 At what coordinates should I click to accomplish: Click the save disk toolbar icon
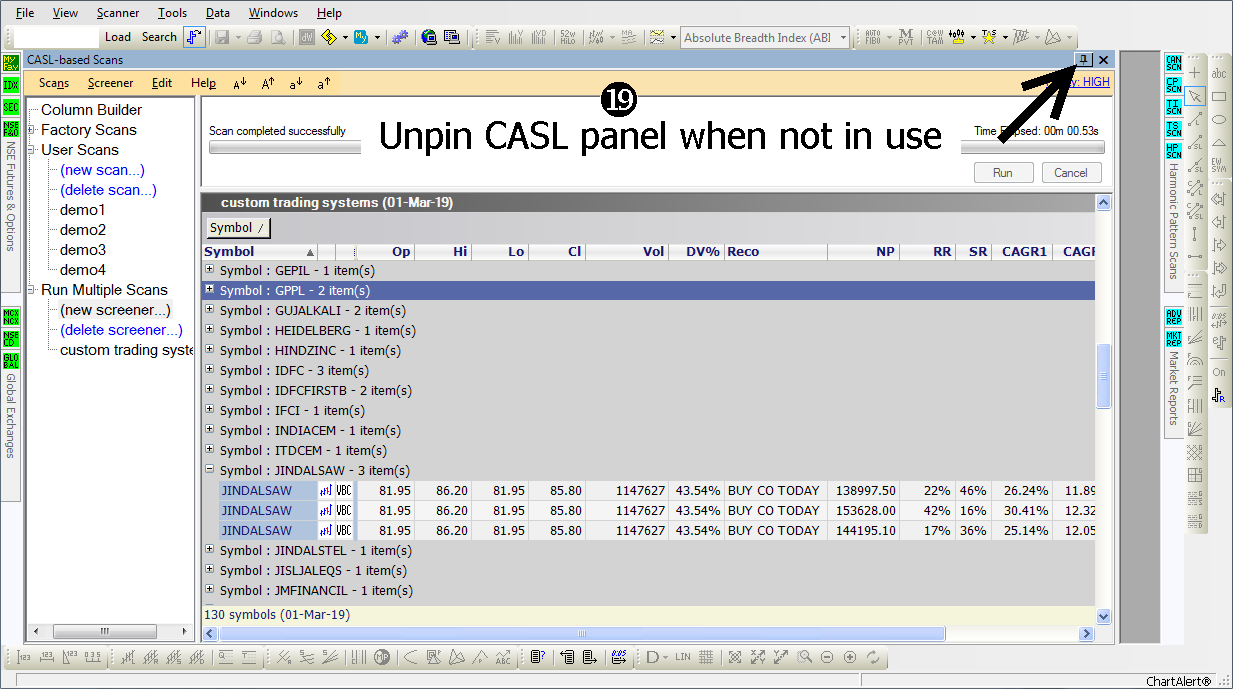coord(221,38)
